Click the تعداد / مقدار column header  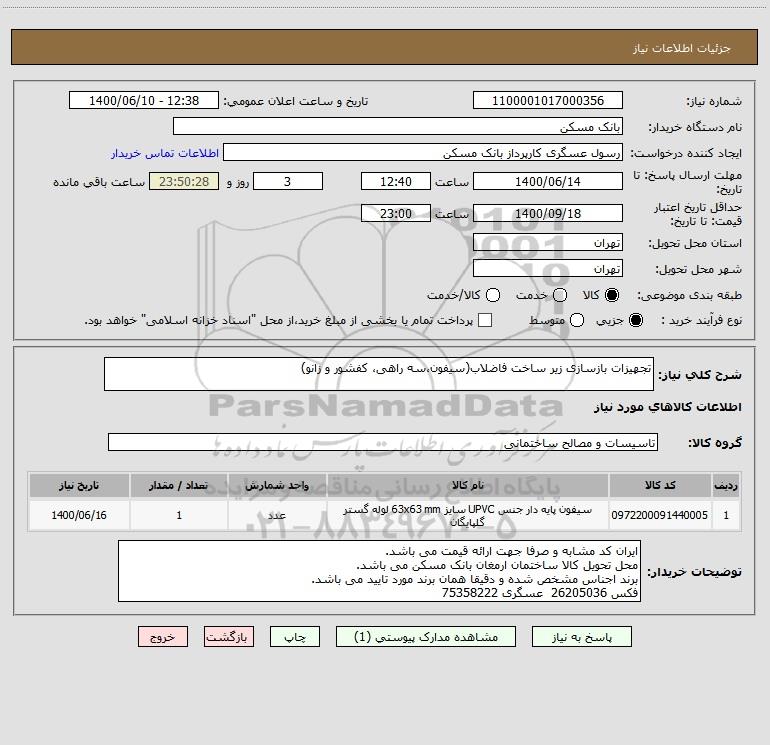coord(179,485)
